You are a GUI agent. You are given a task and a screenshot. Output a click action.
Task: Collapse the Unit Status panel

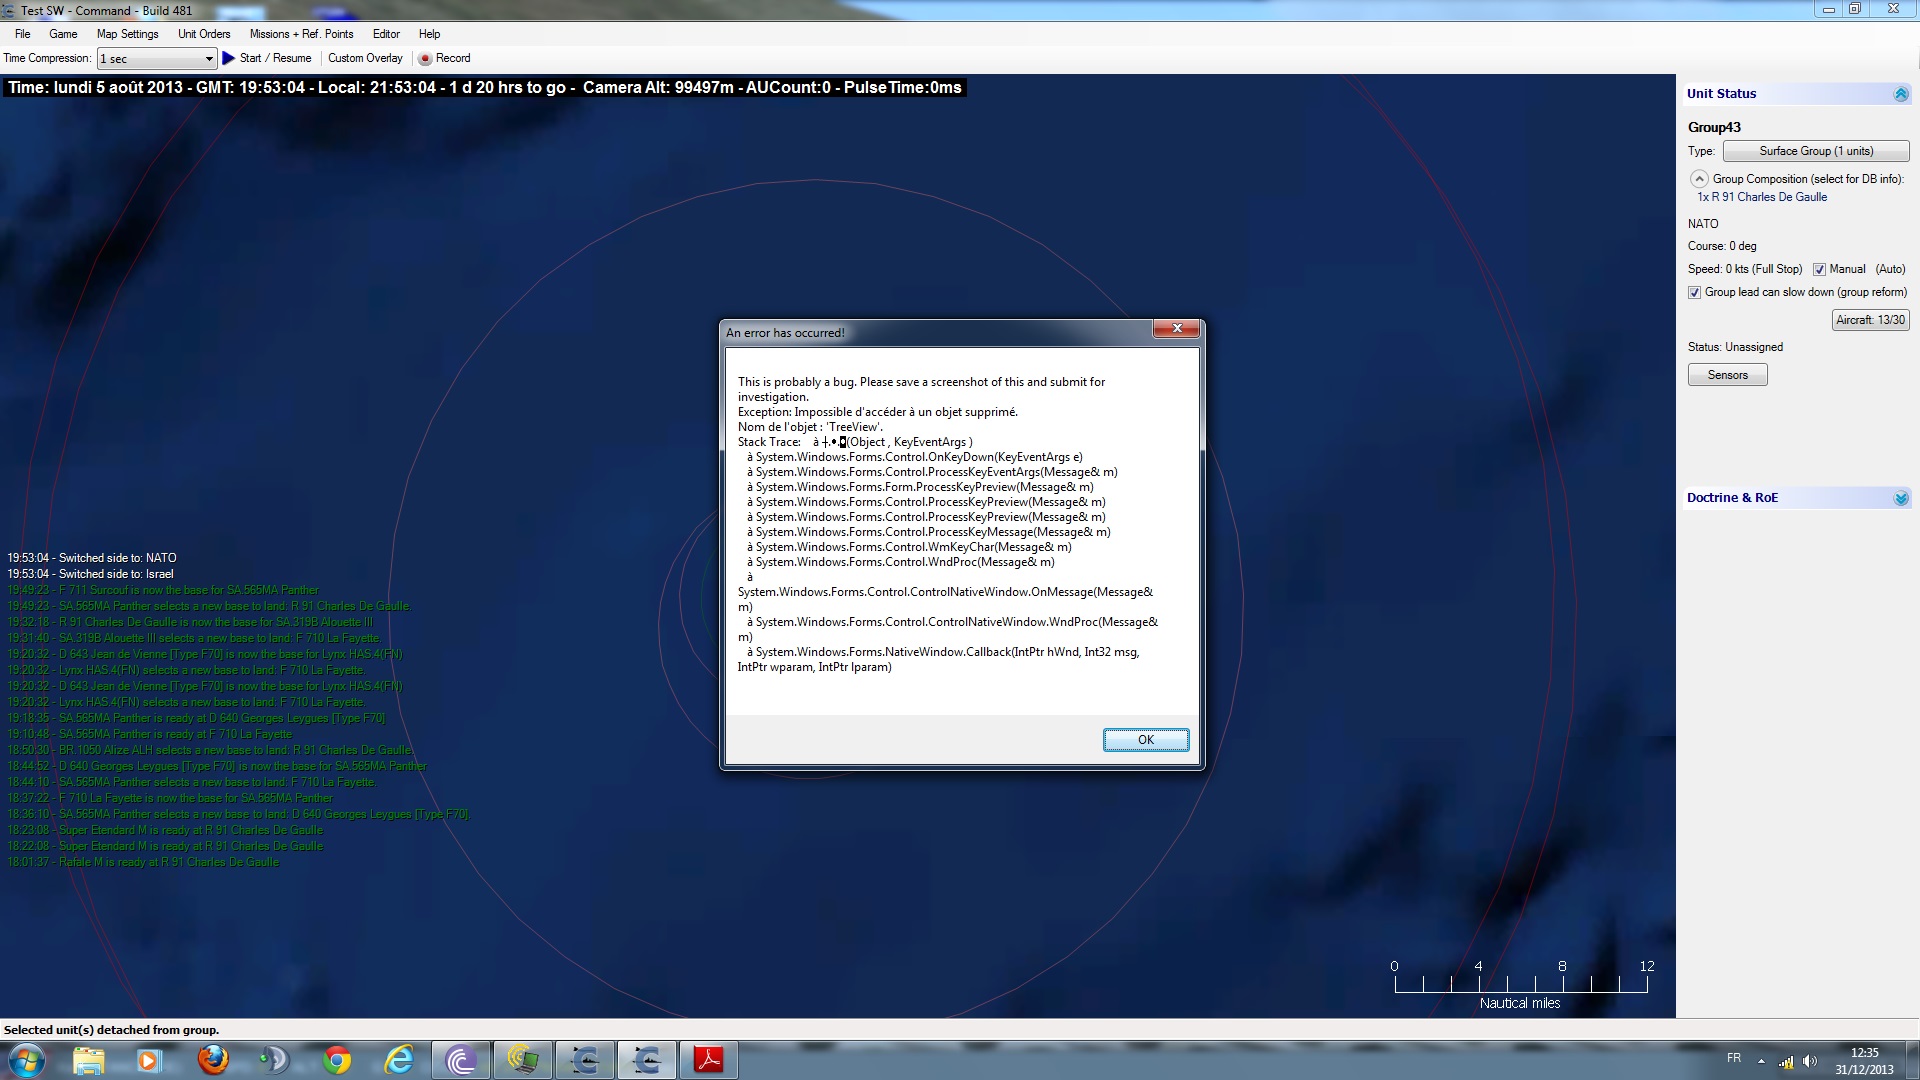1900,94
